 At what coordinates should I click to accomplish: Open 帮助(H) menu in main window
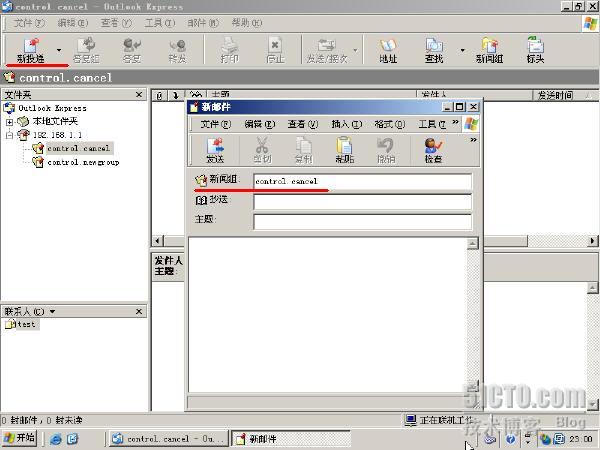pyautogui.click(x=247, y=23)
